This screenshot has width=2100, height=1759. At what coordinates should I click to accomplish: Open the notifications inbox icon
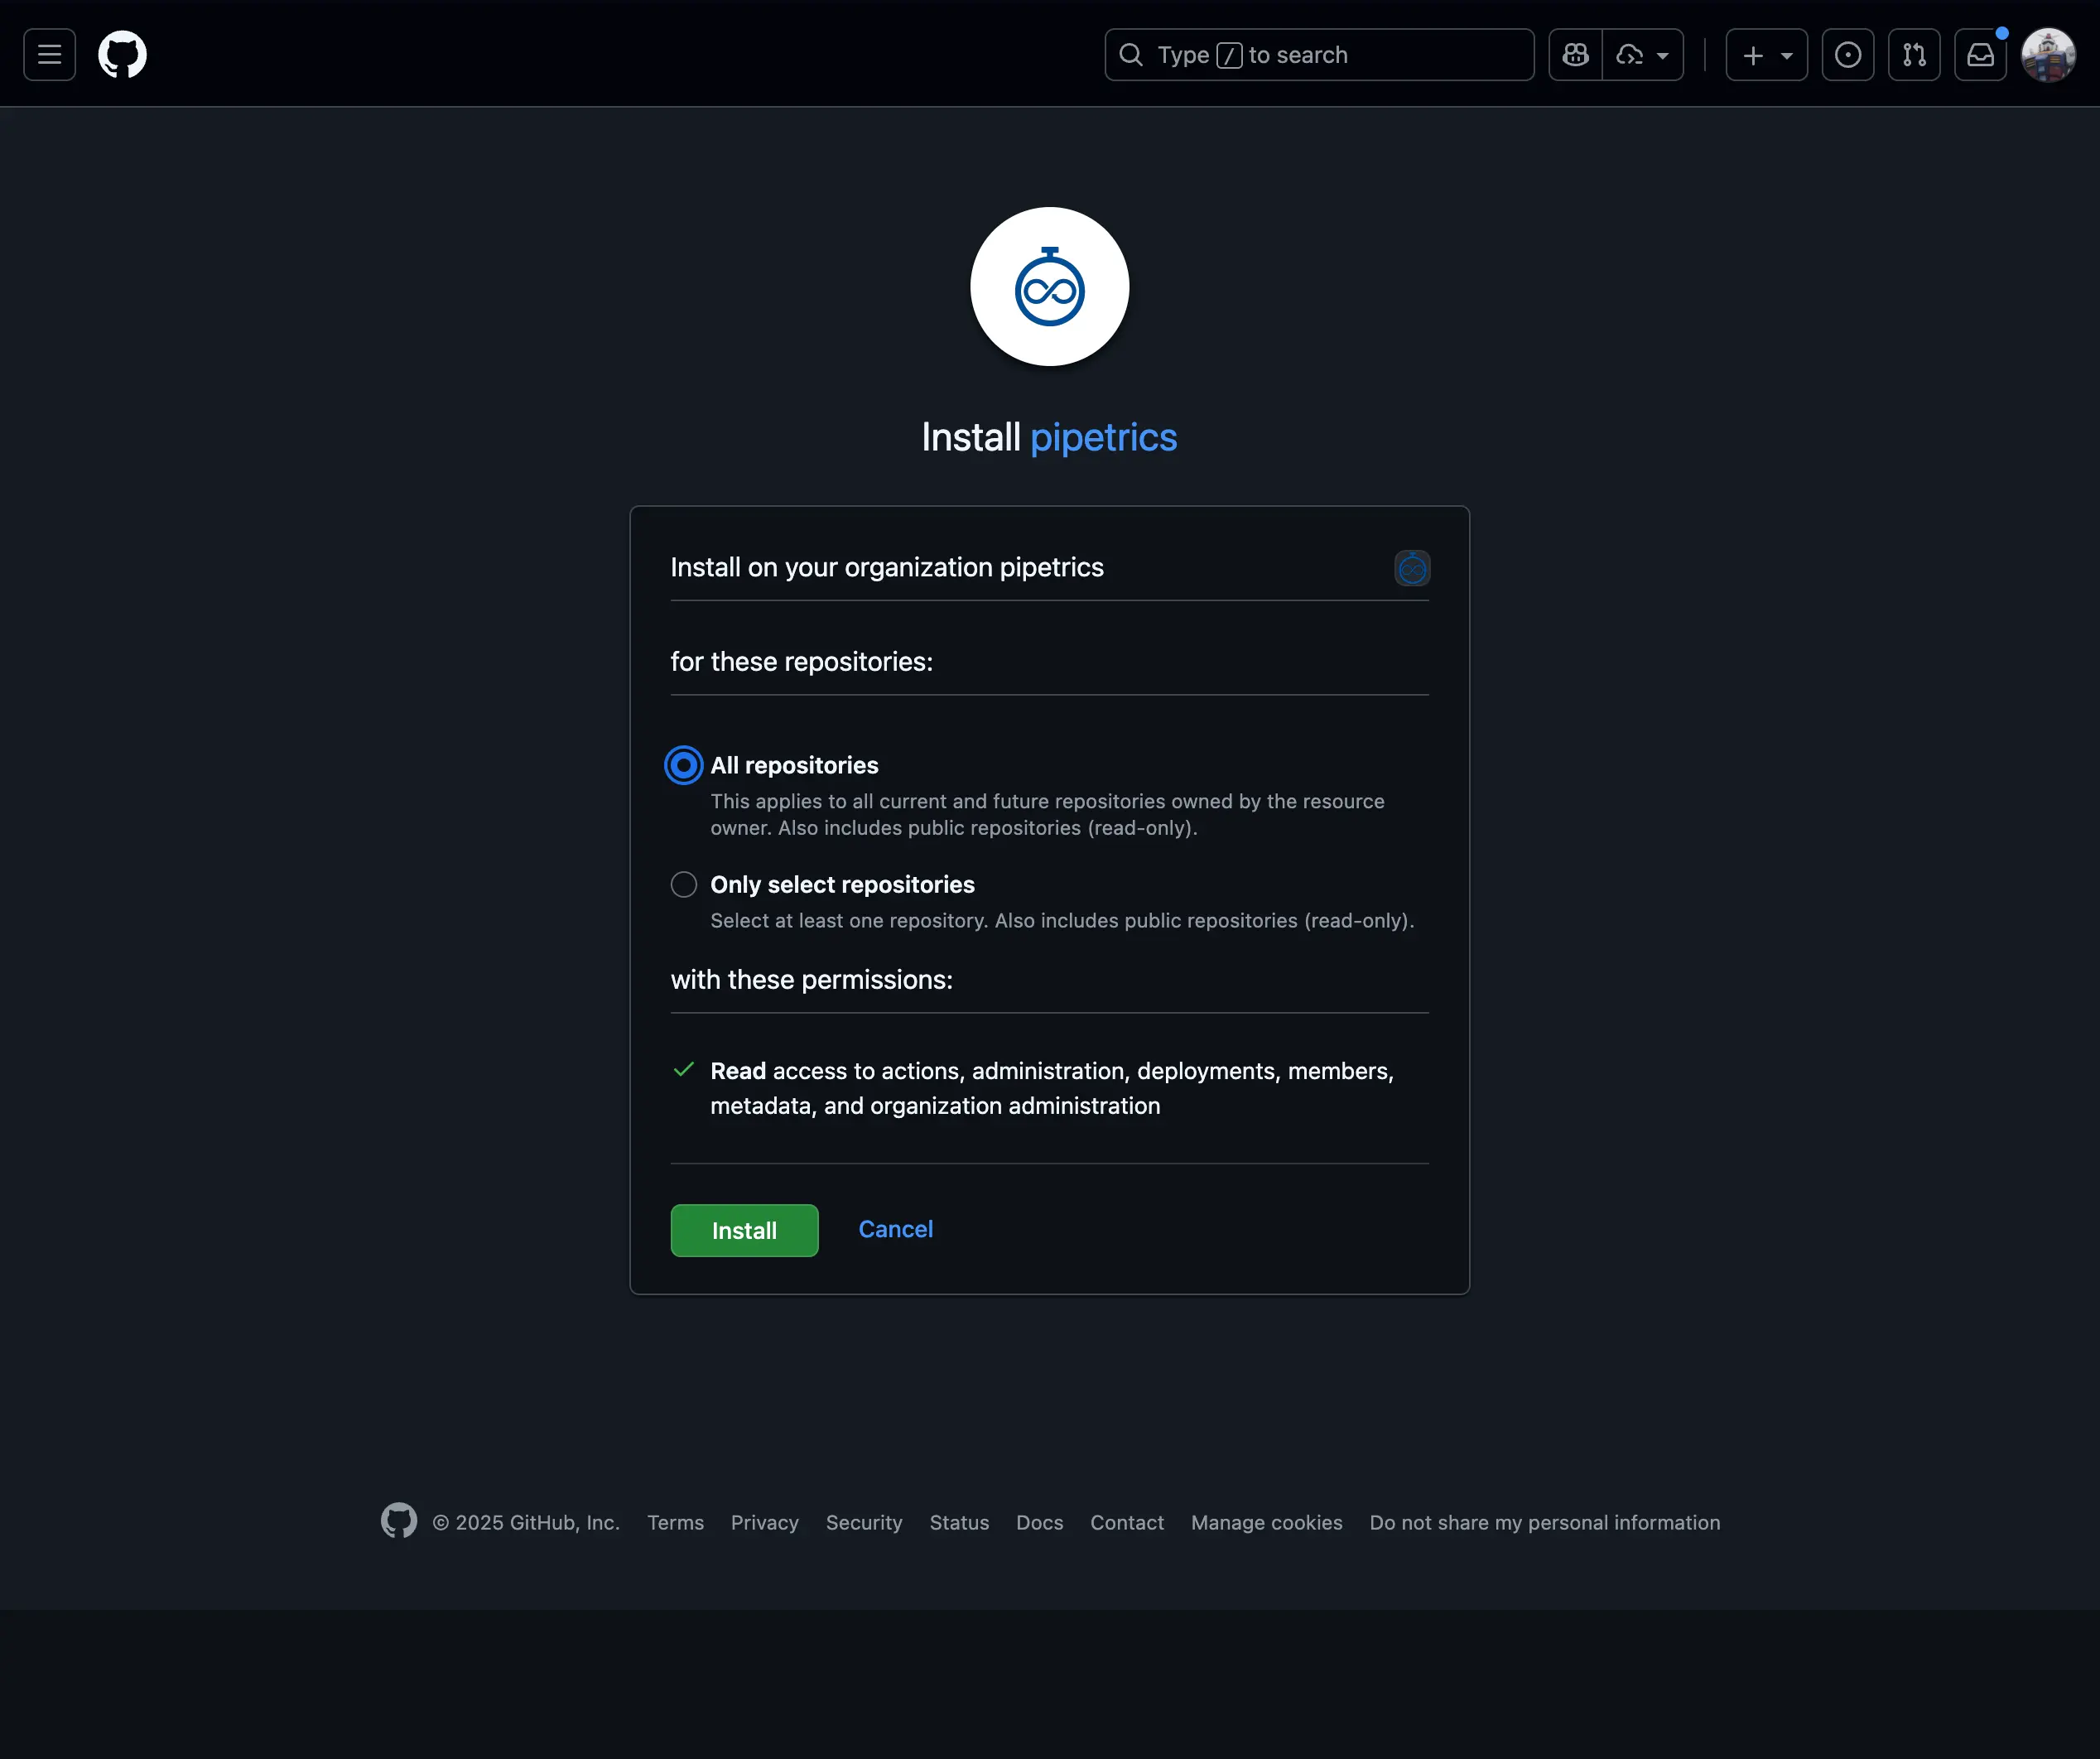1980,55
